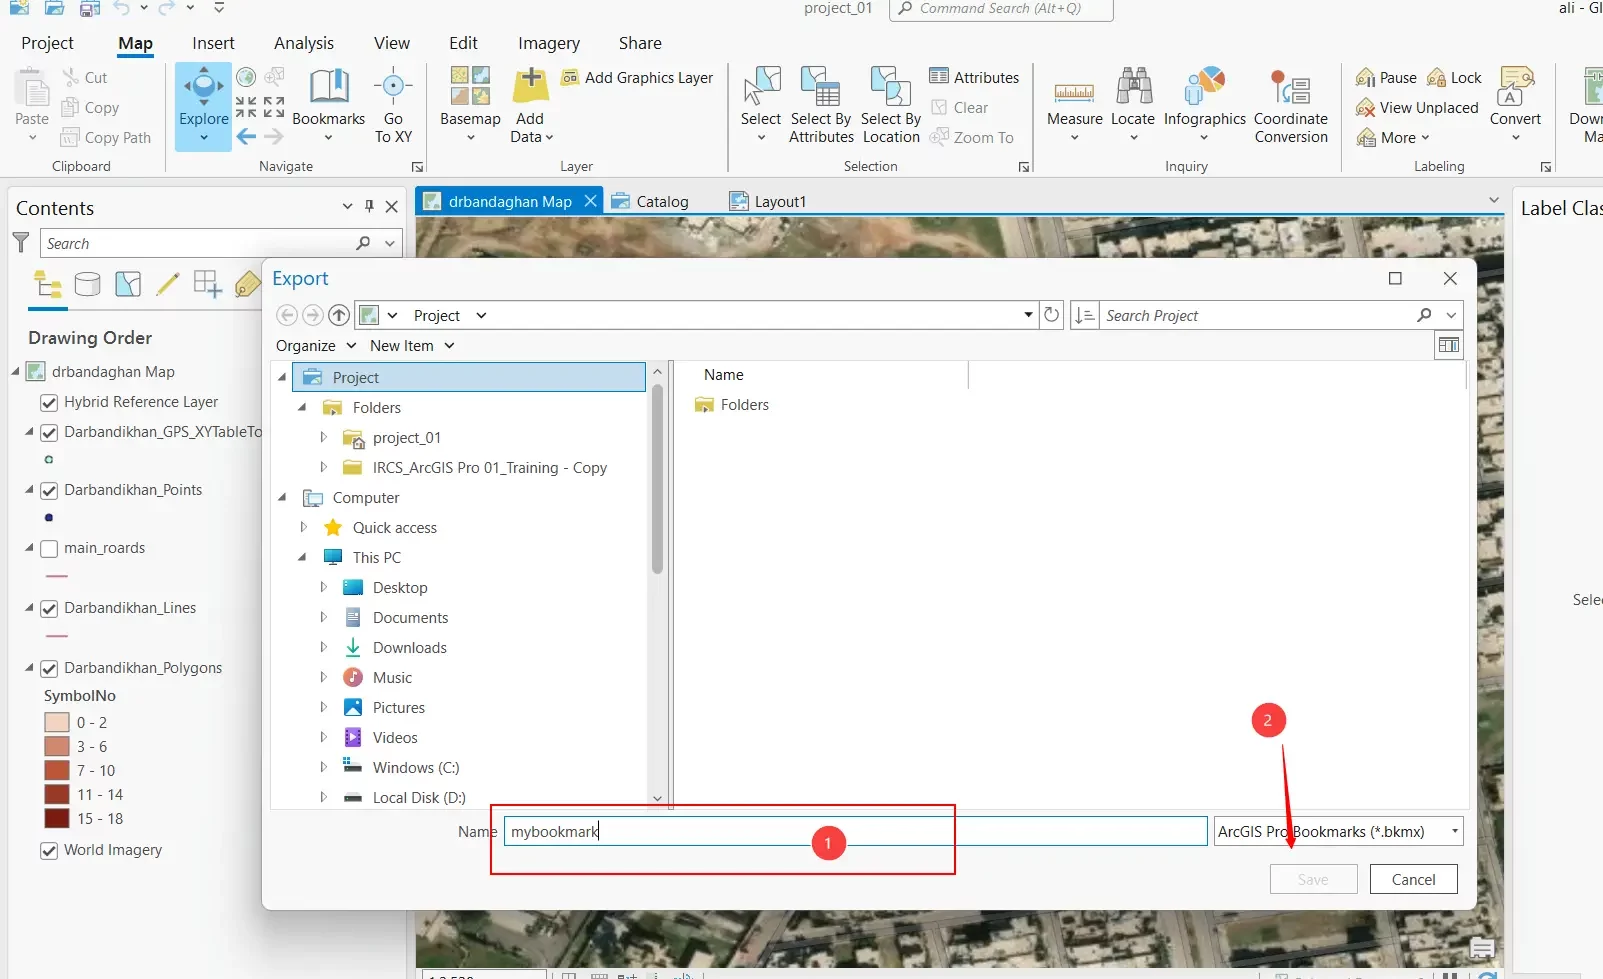
Task: Open Select By Attributes
Action: pyautogui.click(x=821, y=104)
